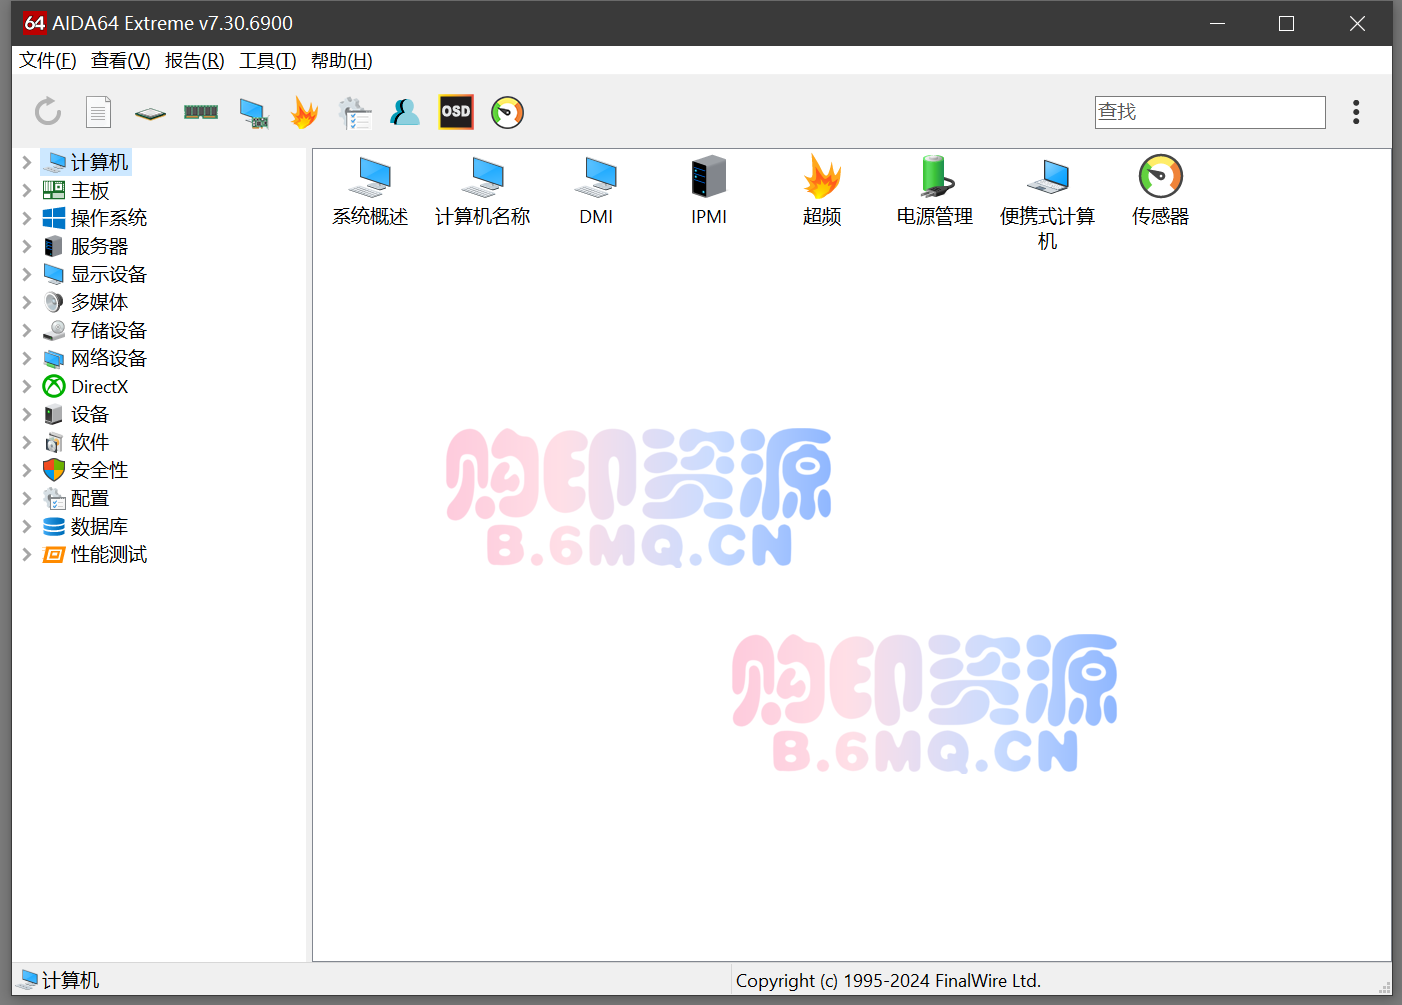
Task: Expand the 设备 tree arrow
Action: pos(27,414)
